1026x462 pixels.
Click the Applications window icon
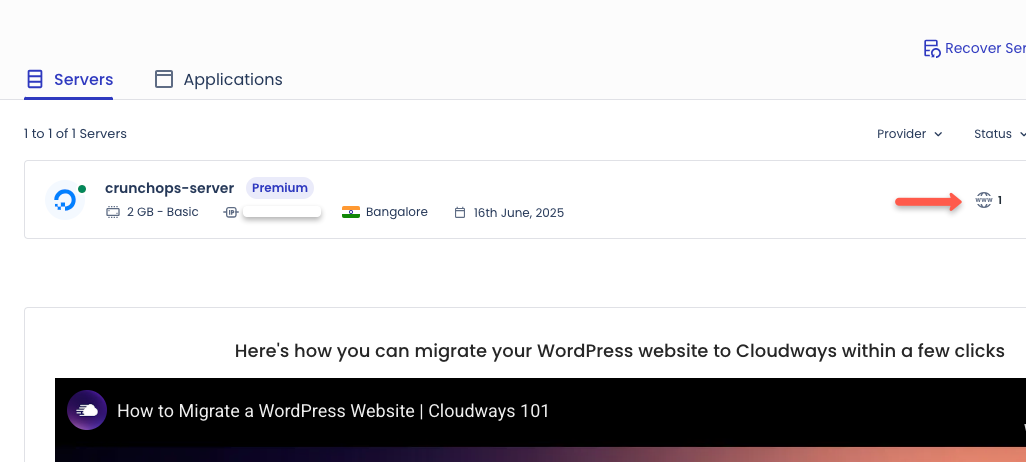(x=164, y=79)
